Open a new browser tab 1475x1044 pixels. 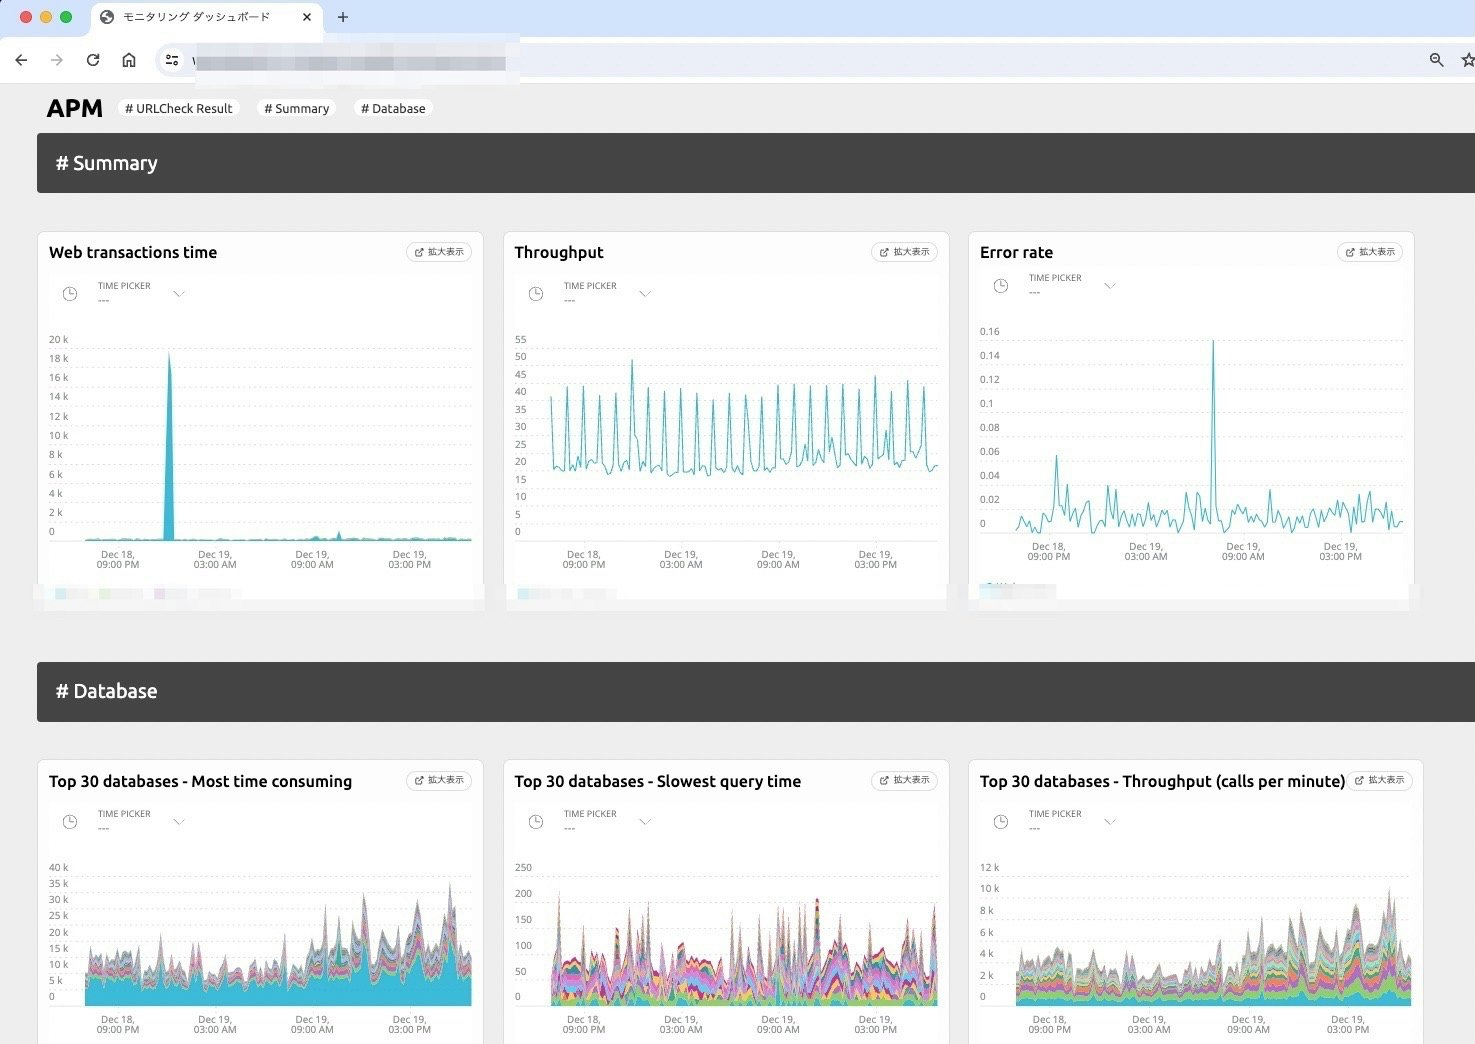[343, 17]
